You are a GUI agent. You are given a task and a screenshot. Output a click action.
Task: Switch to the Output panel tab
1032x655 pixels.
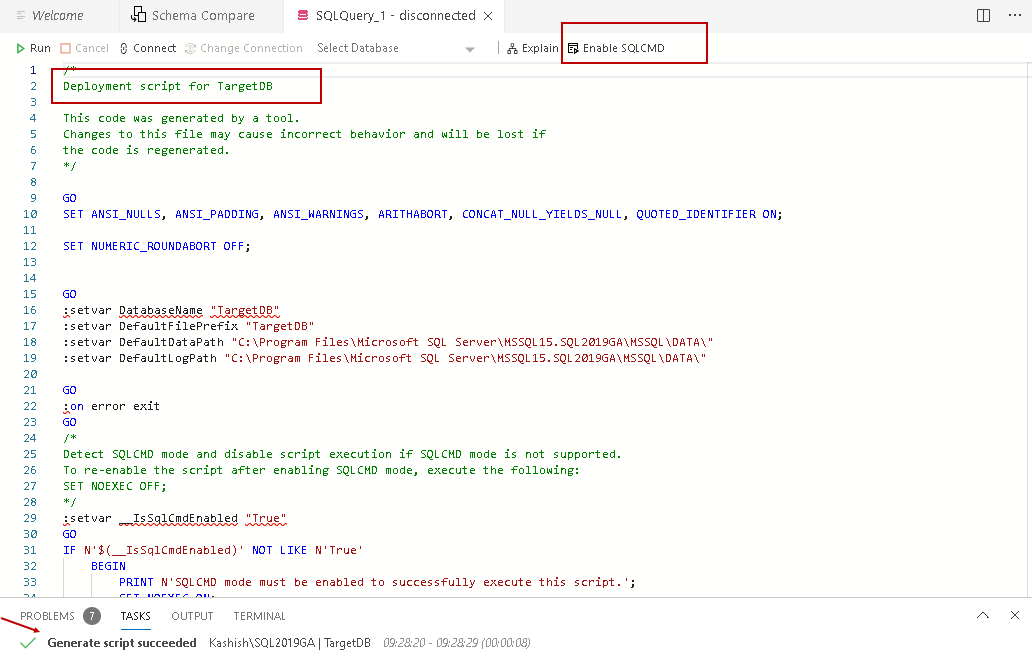click(192, 616)
